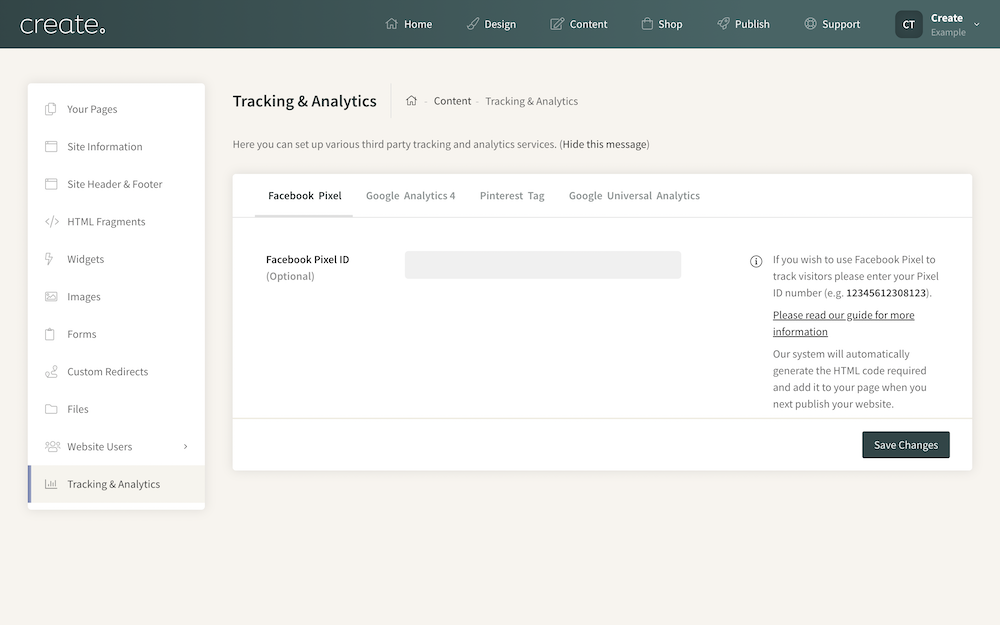1000x625 pixels.
Task: Focus the Facebook Pixel ID input field
Action: coord(543,265)
